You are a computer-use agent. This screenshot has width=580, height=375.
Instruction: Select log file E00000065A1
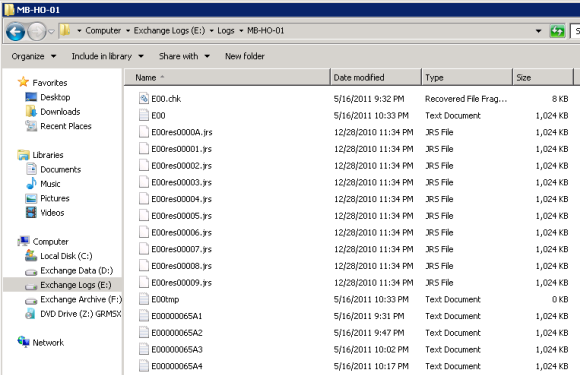[x=177, y=316]
